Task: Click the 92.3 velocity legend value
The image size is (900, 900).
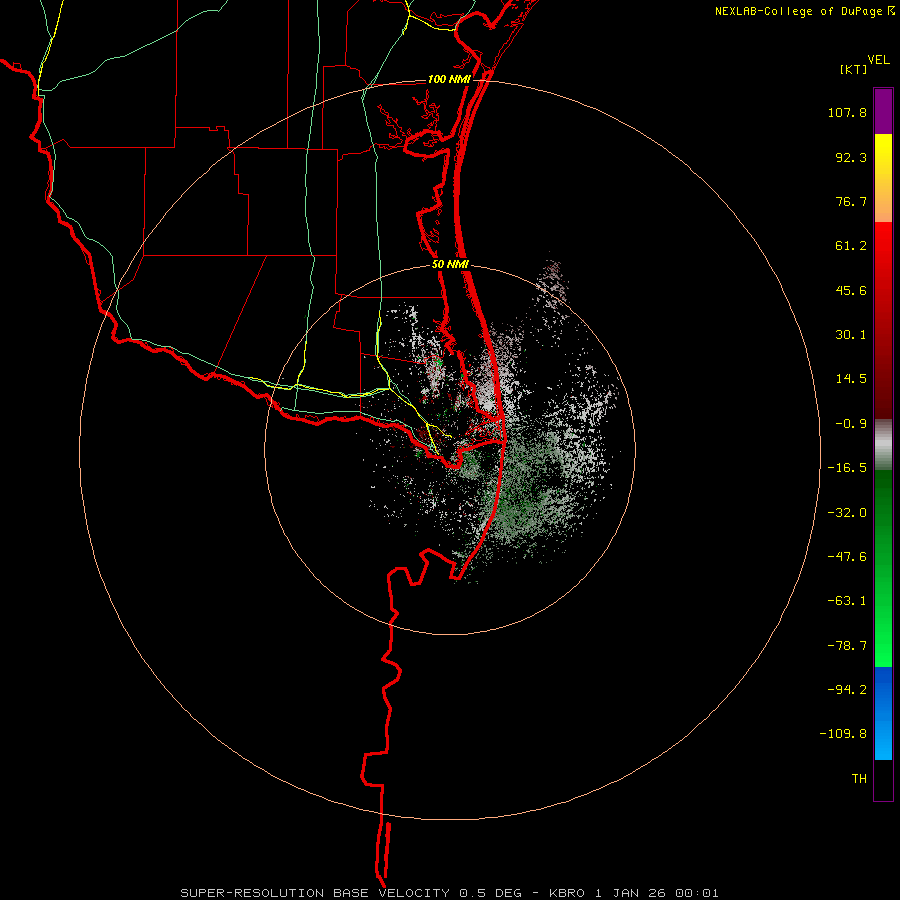Action: coord(851,157)
